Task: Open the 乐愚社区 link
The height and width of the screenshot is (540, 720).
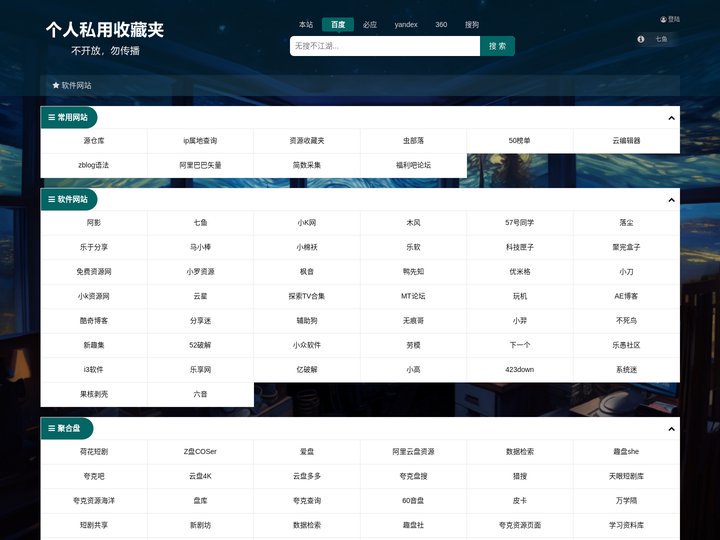Action: tap(626, 345)
